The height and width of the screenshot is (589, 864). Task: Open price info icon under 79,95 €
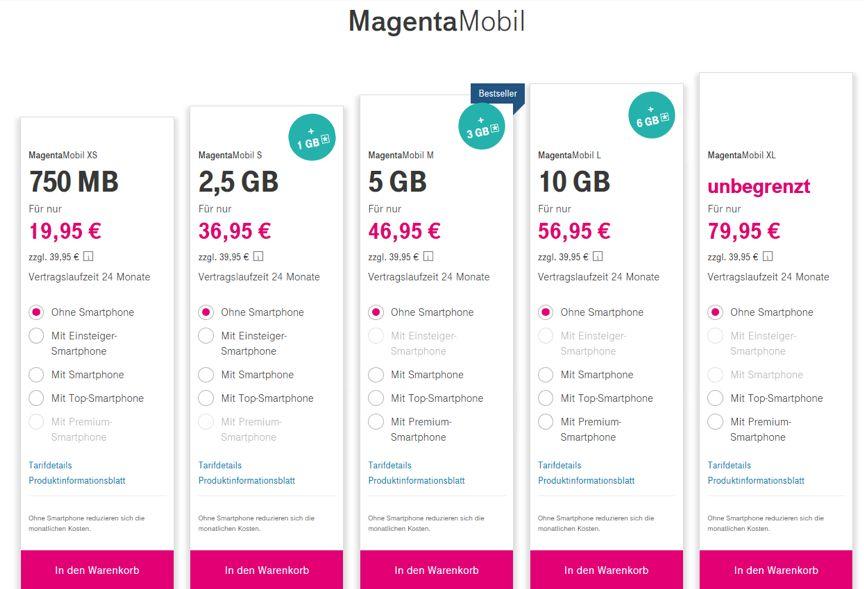pos(768,256)
